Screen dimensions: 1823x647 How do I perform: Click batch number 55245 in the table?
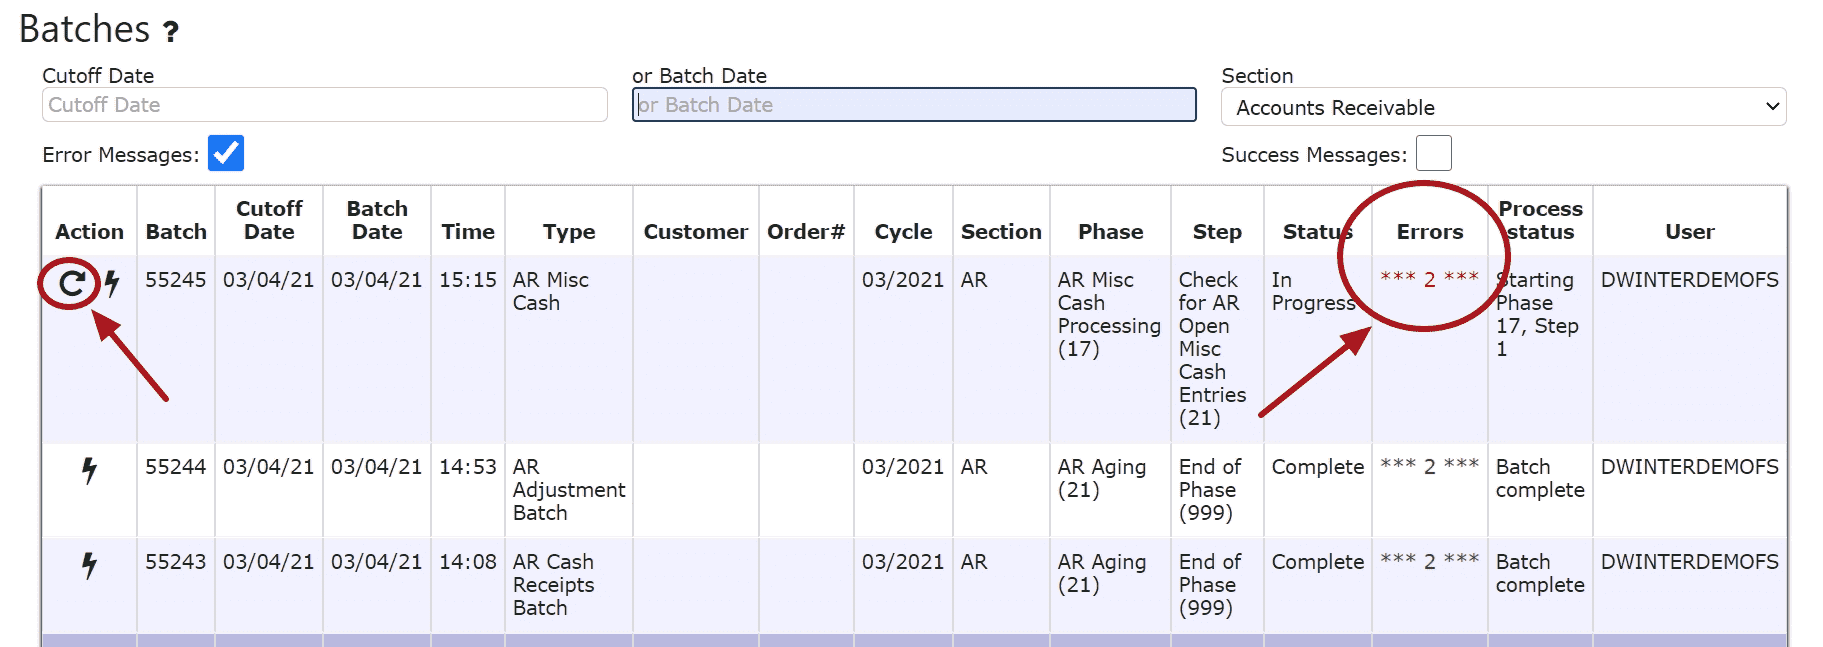click(x=175, y=280)
